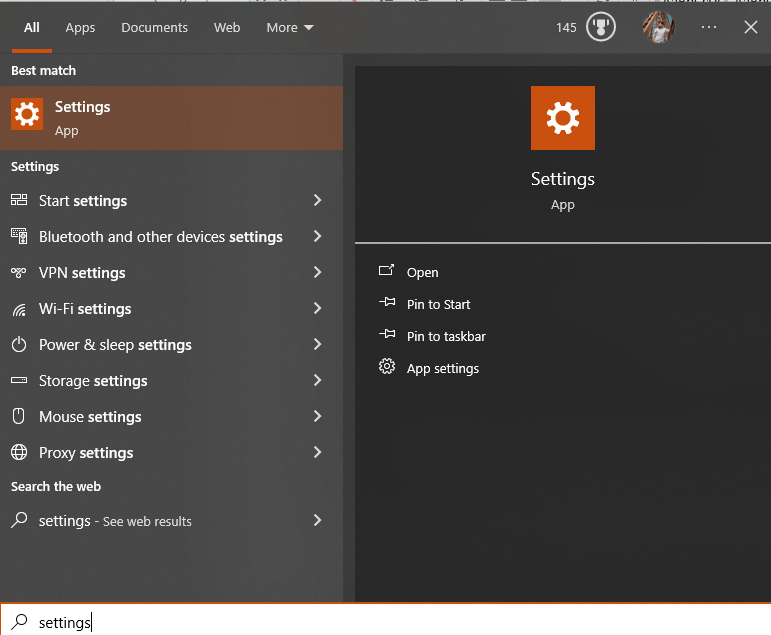Switch to the Documents tab

point(154,28)
